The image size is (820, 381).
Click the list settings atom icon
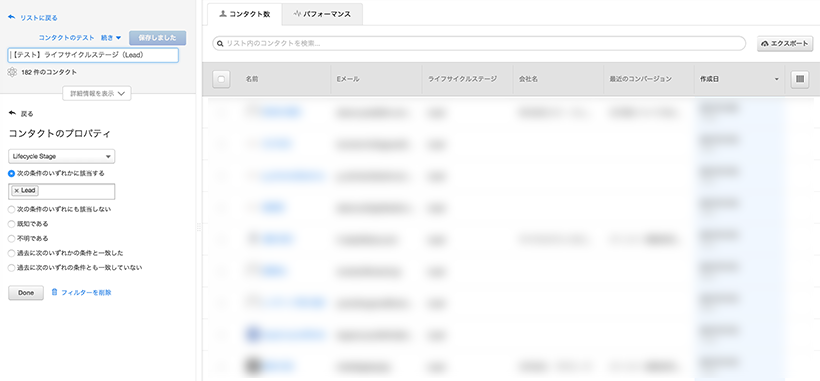click(13, 72)
